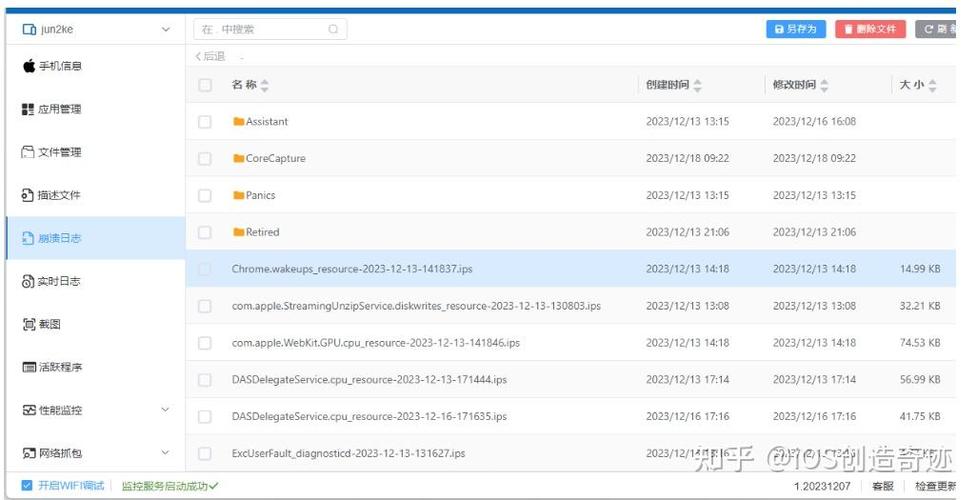The width and height of the screenshot is (977, 500).
Task: Check the ExcUserFault_diagnosticd row checkbox
Action: 205,453
